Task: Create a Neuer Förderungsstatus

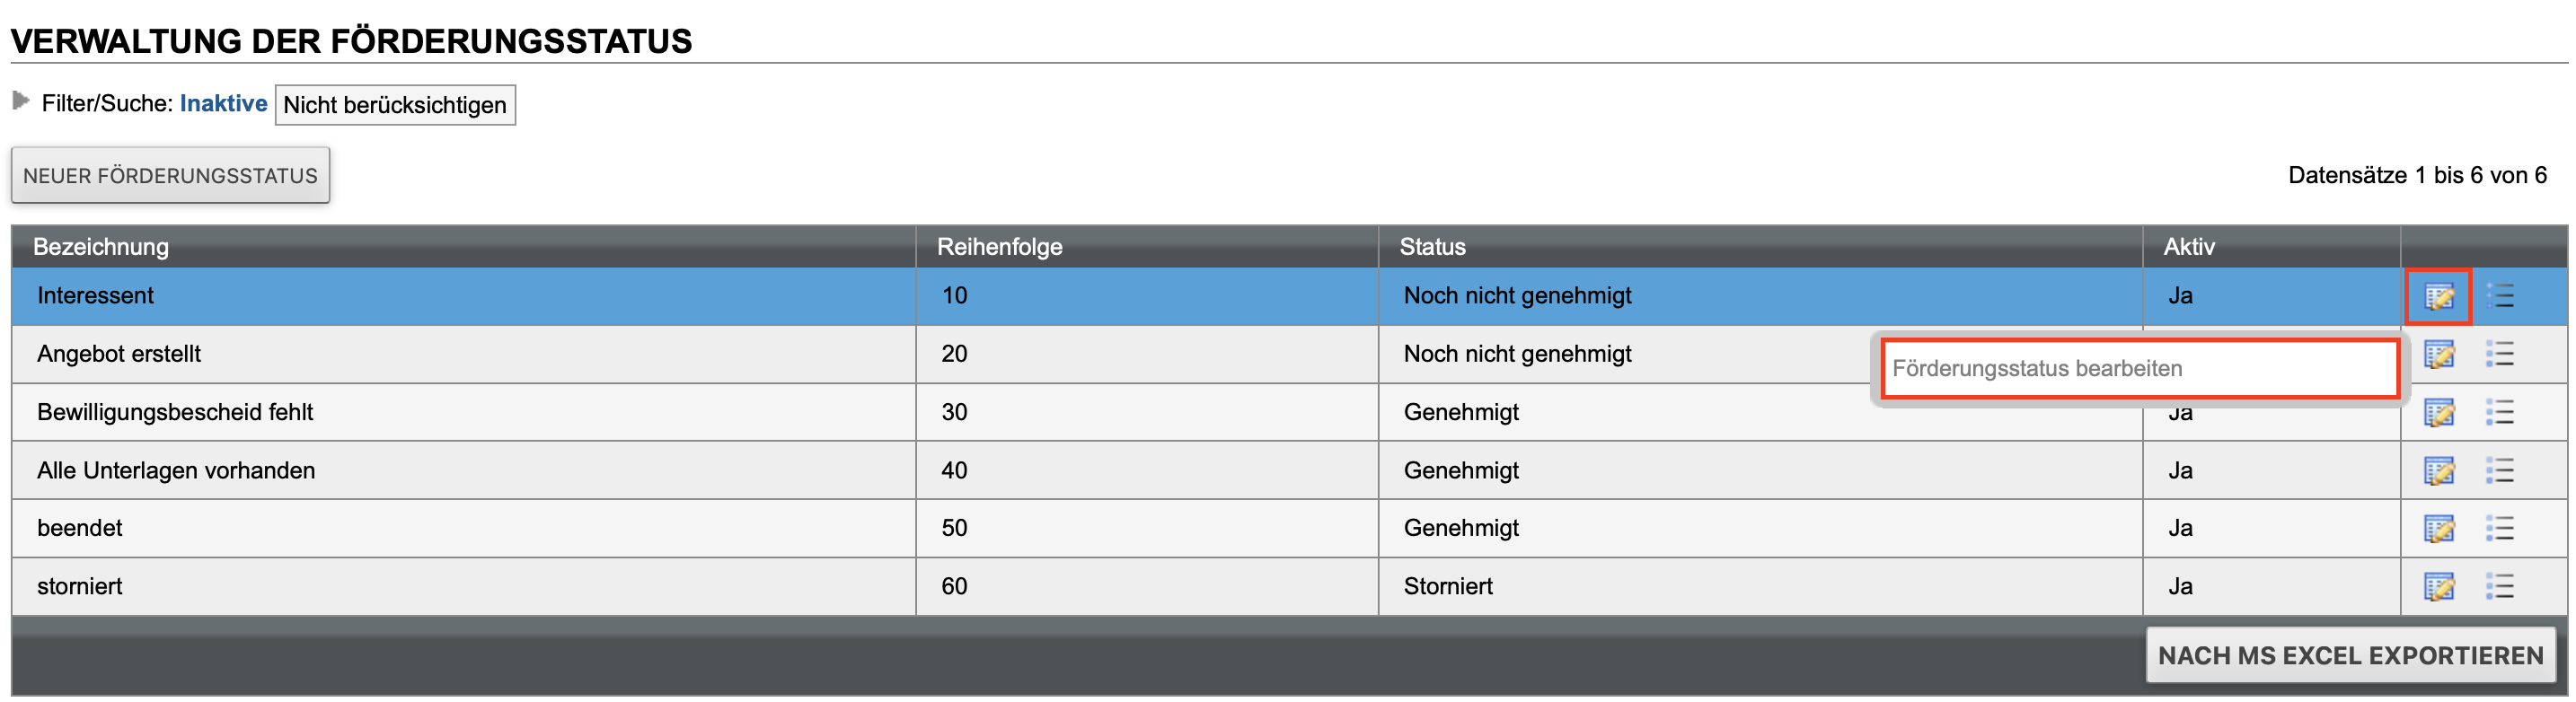Action: [x=170, y=176]
